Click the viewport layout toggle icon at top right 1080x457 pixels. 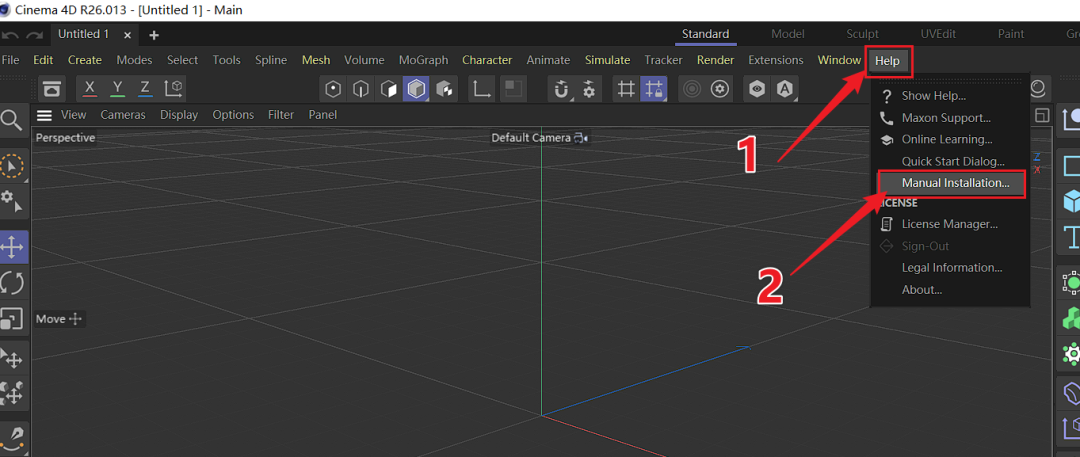pyautogui.click(x=1042, y=116)
